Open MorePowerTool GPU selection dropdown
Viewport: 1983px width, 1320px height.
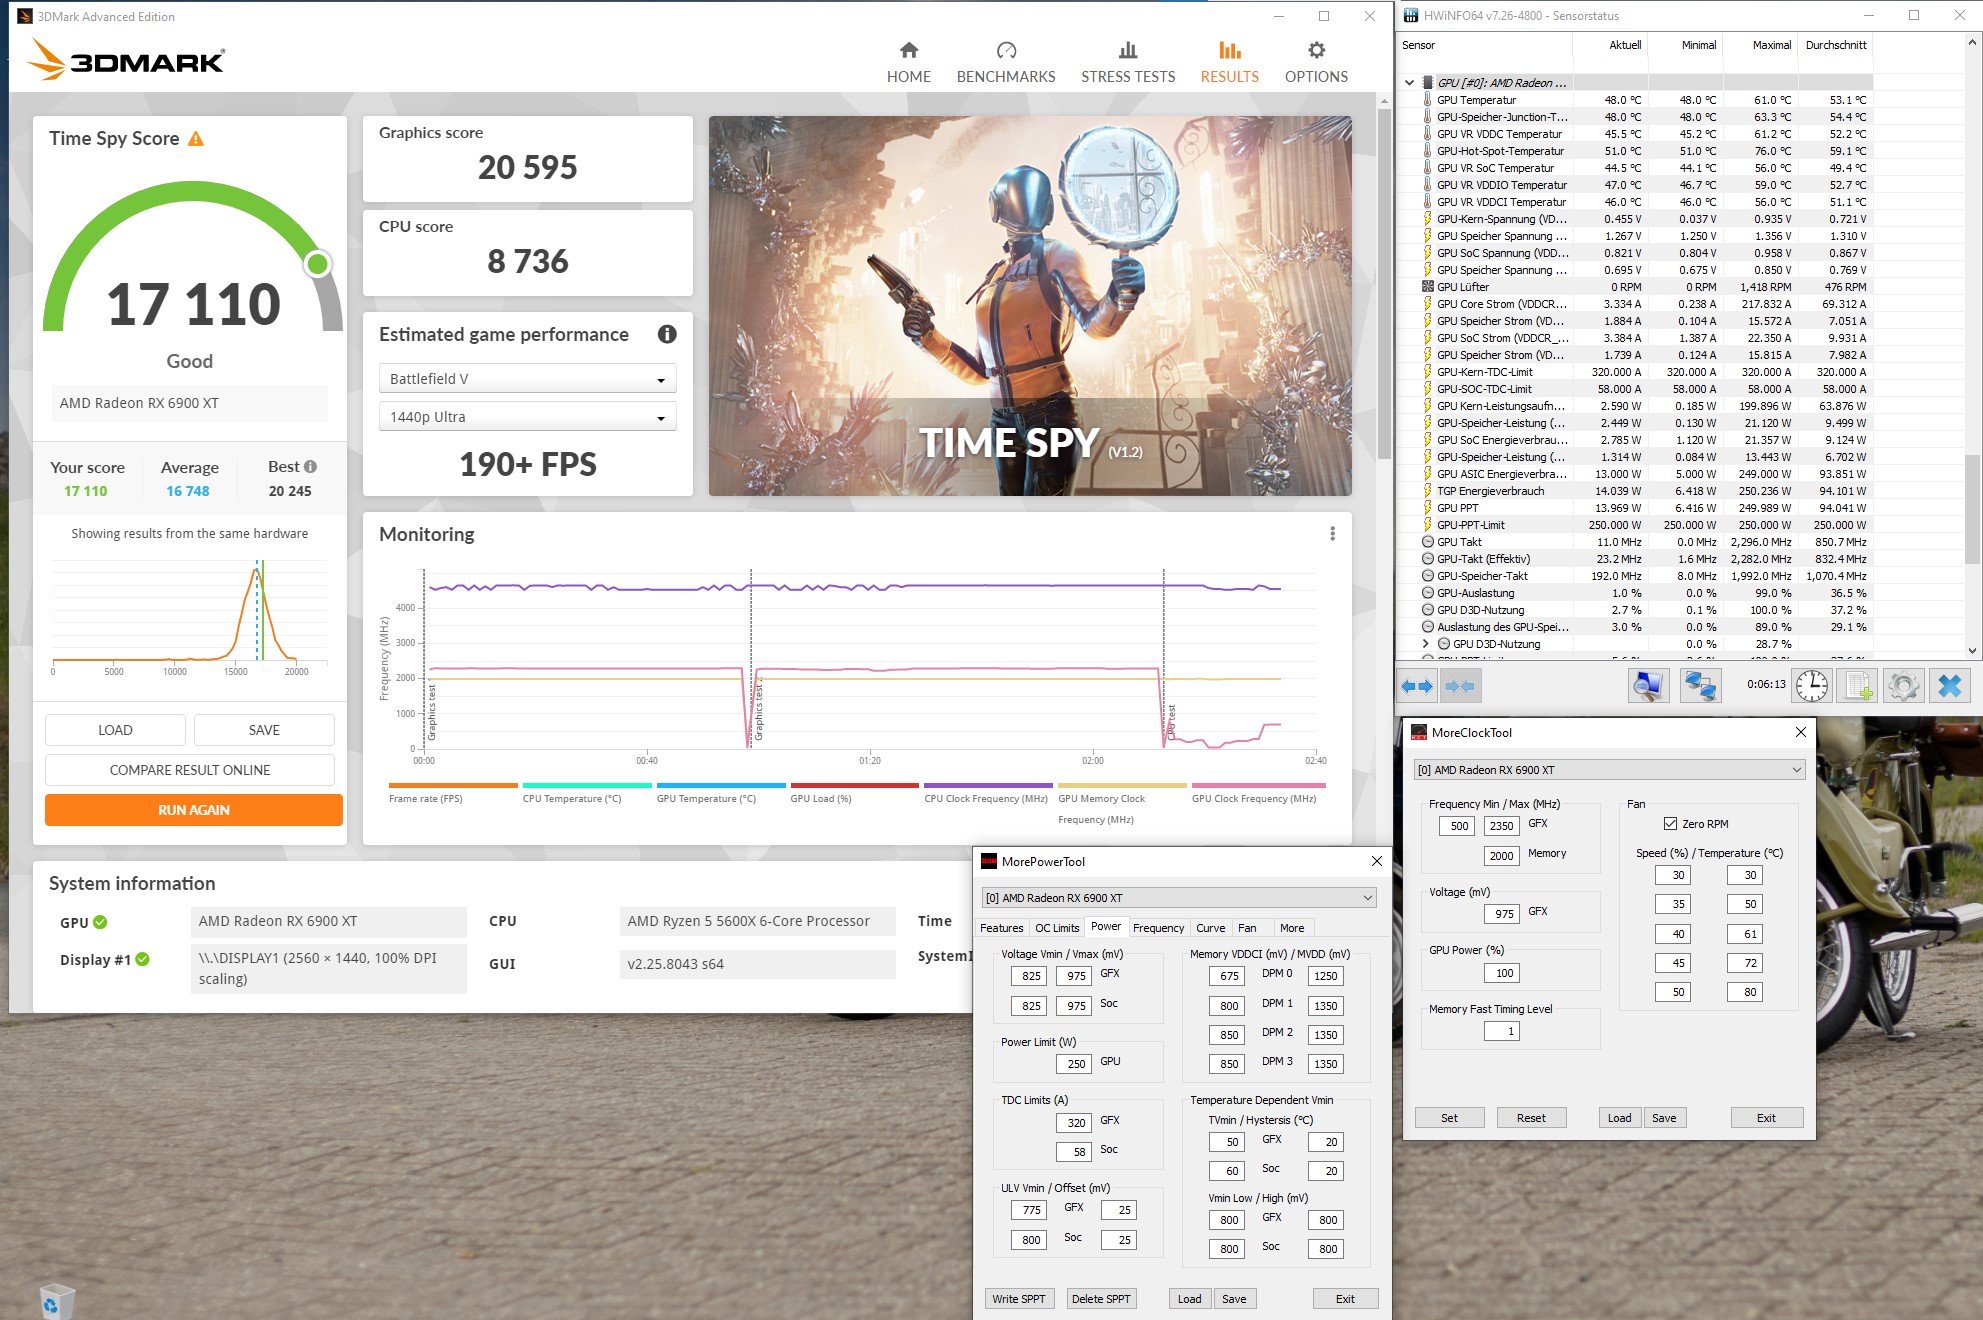(1178, 898)
